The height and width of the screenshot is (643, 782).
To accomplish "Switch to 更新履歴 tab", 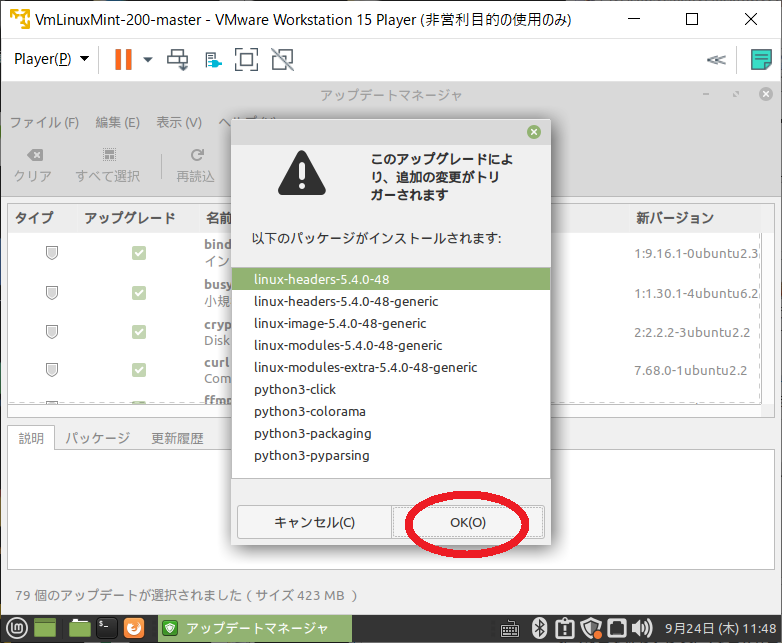I will point(178,438).
